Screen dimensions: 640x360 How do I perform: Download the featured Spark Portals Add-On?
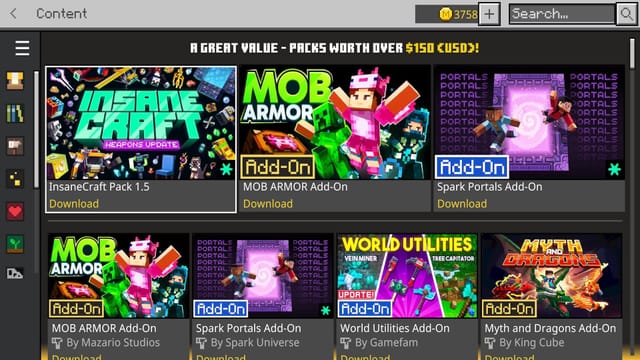point(462,204)
